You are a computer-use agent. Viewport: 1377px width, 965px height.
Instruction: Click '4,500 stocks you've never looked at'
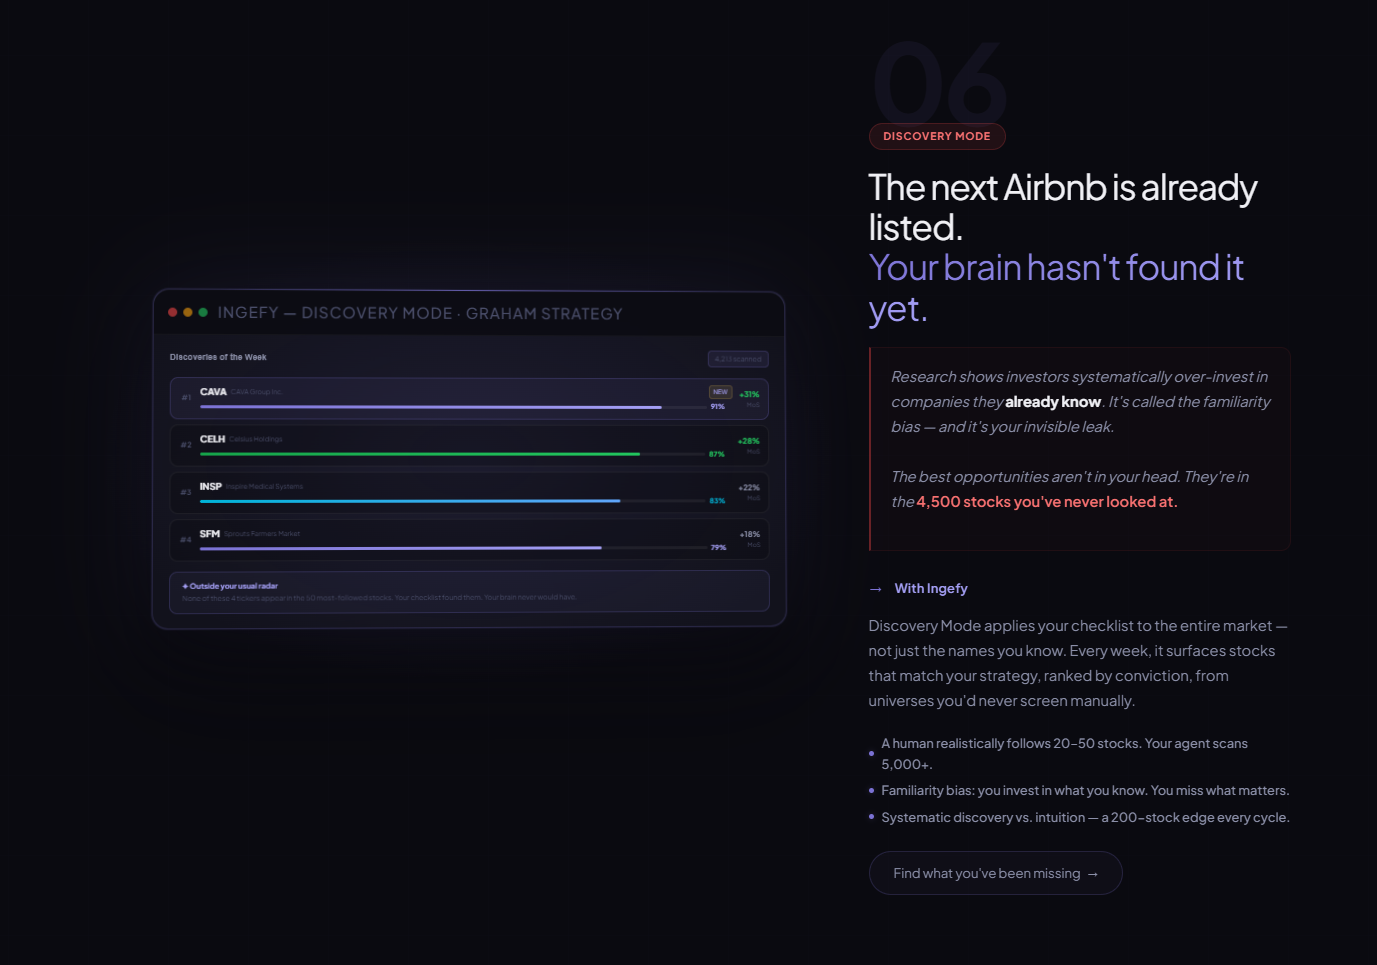pyautogui.click(x=1046, y=502)
